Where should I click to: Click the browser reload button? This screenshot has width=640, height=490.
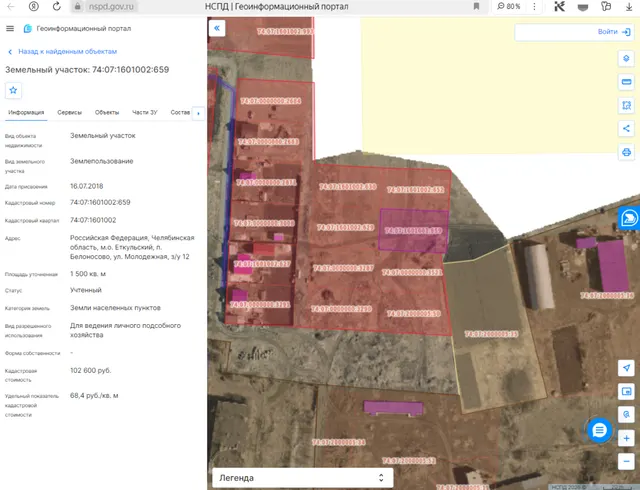56,6
